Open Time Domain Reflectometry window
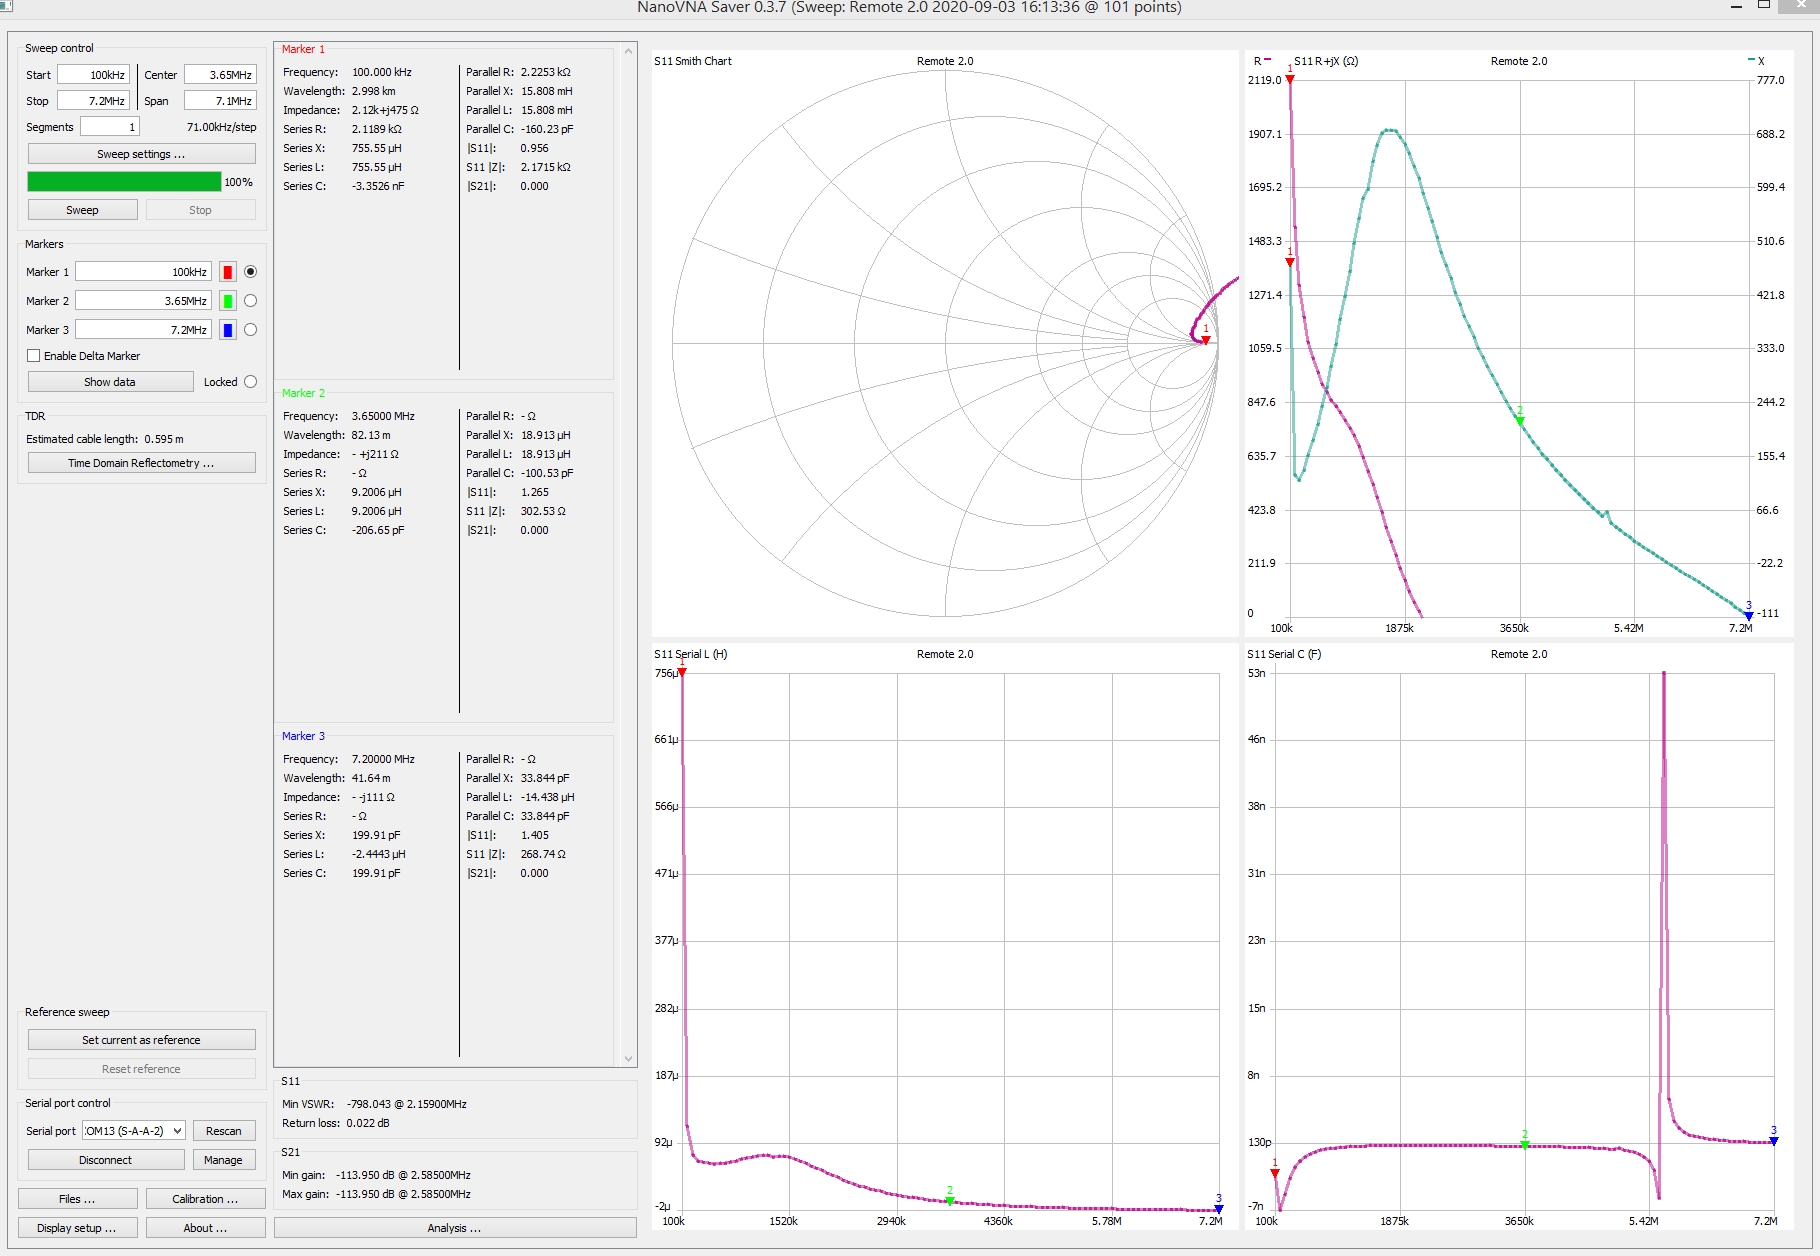1820x1256 pixels. (141, 463)
